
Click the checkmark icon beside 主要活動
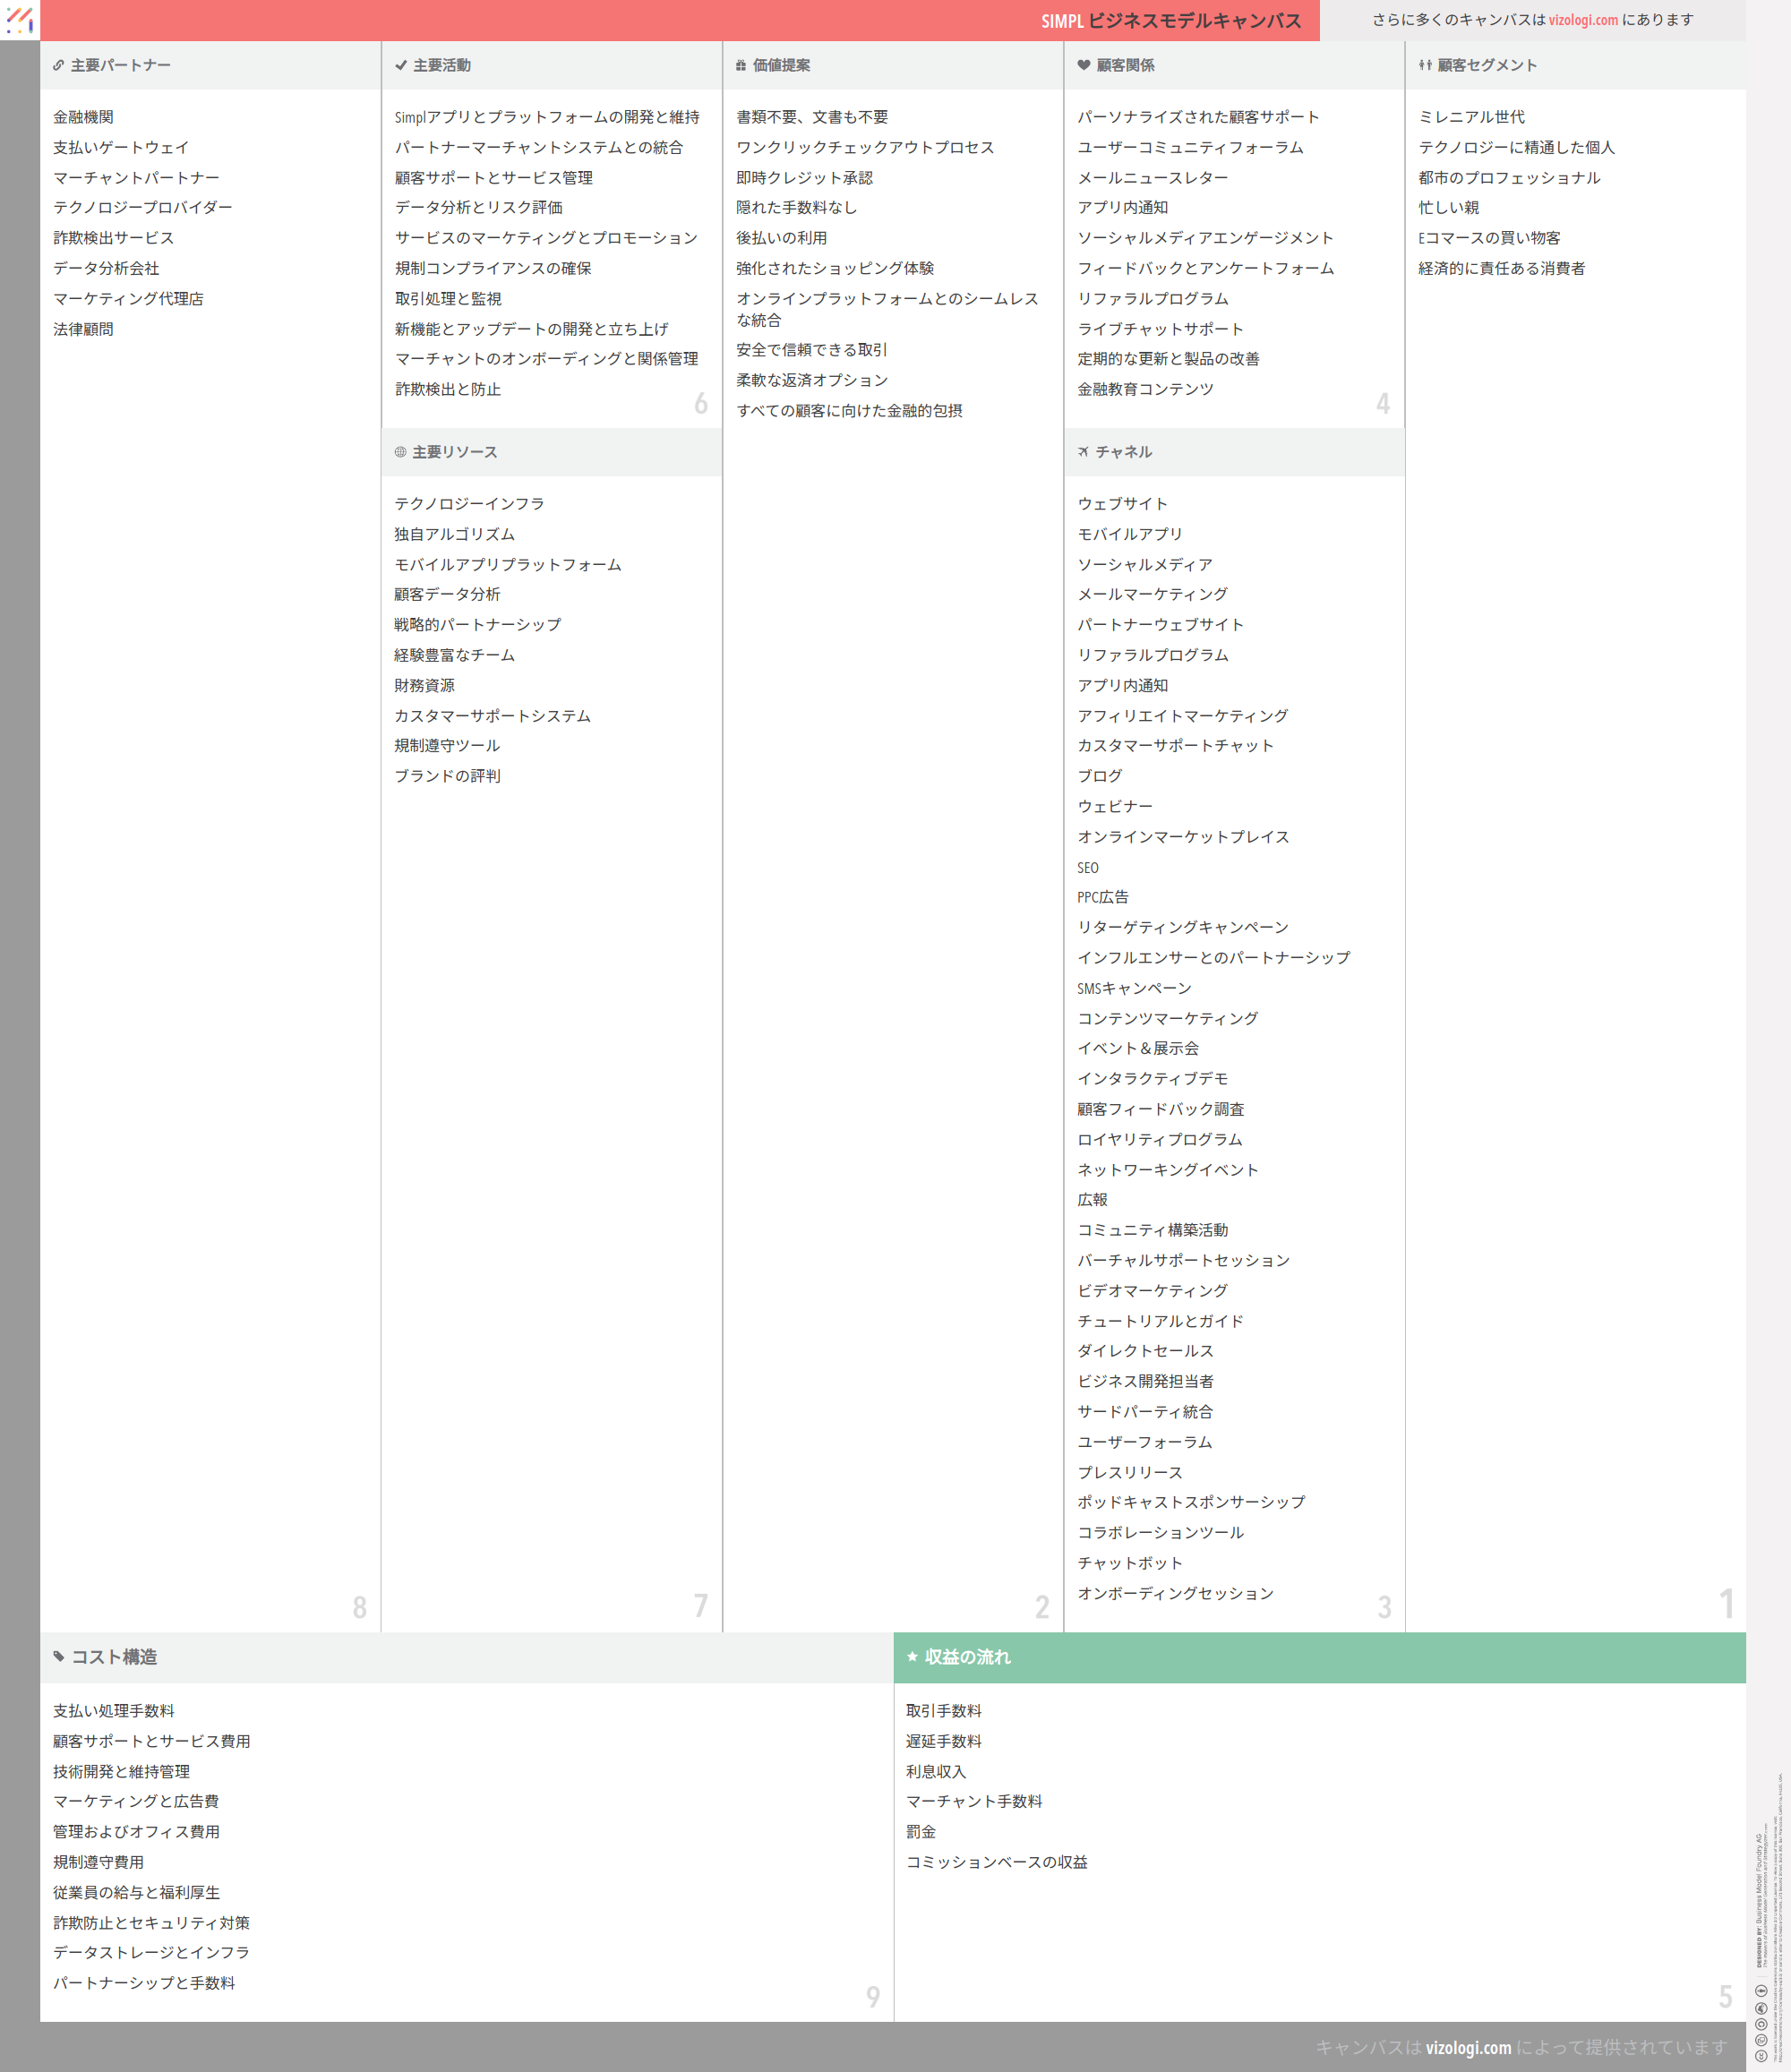tap(401, 66)
